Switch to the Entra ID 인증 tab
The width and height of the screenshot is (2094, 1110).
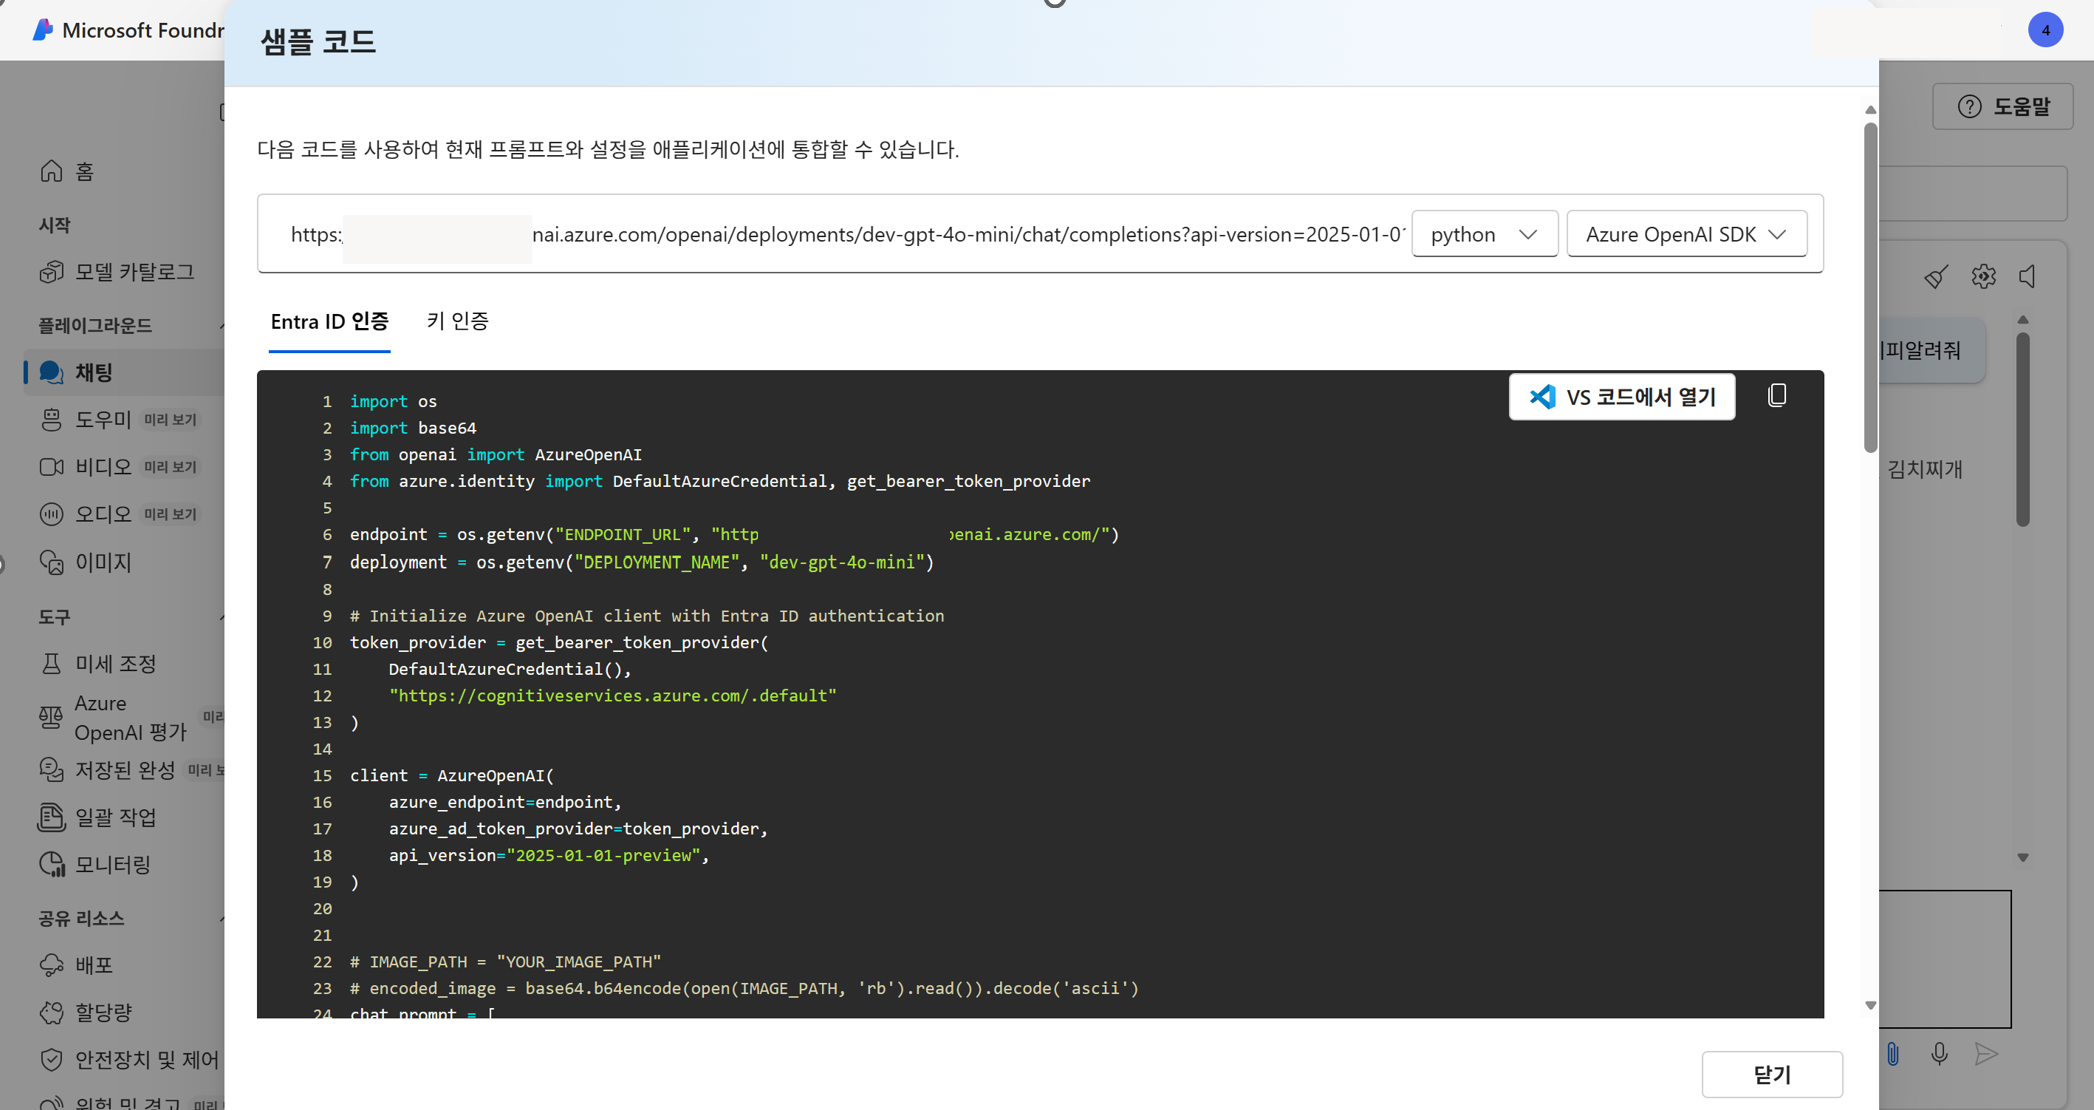click(x=329, y=322)
